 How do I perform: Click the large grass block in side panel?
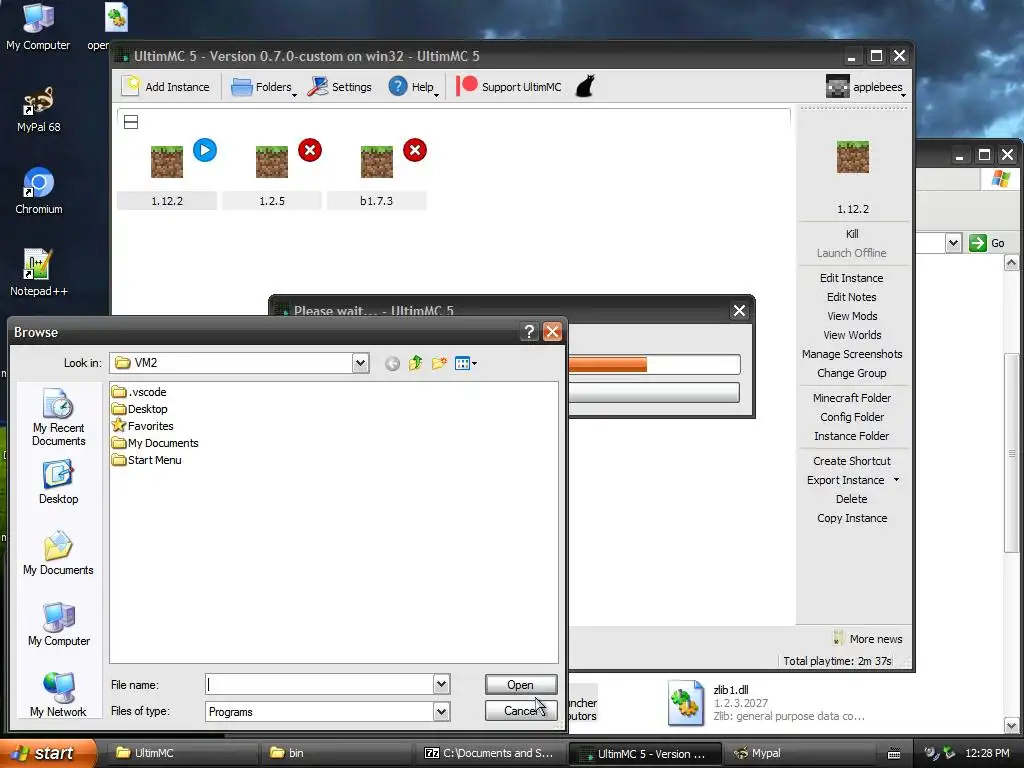[853, 157]
